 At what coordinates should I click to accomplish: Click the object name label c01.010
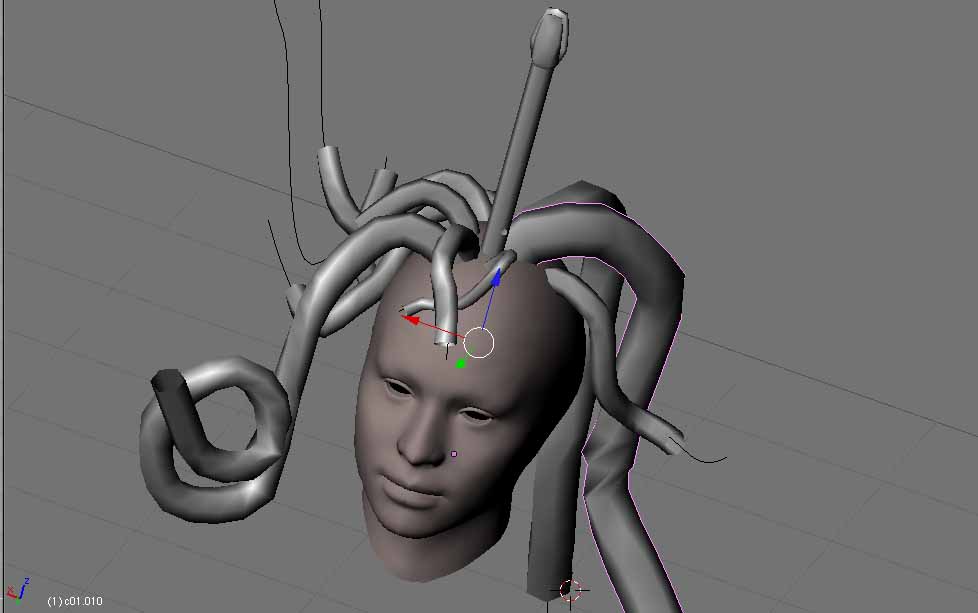pyautogui.click(x=75, y=601)
